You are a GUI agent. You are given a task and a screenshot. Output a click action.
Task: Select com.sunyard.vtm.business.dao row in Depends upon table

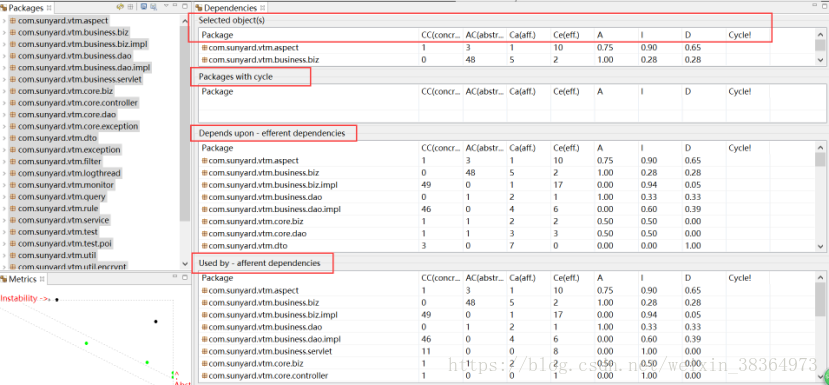point(507,197)
